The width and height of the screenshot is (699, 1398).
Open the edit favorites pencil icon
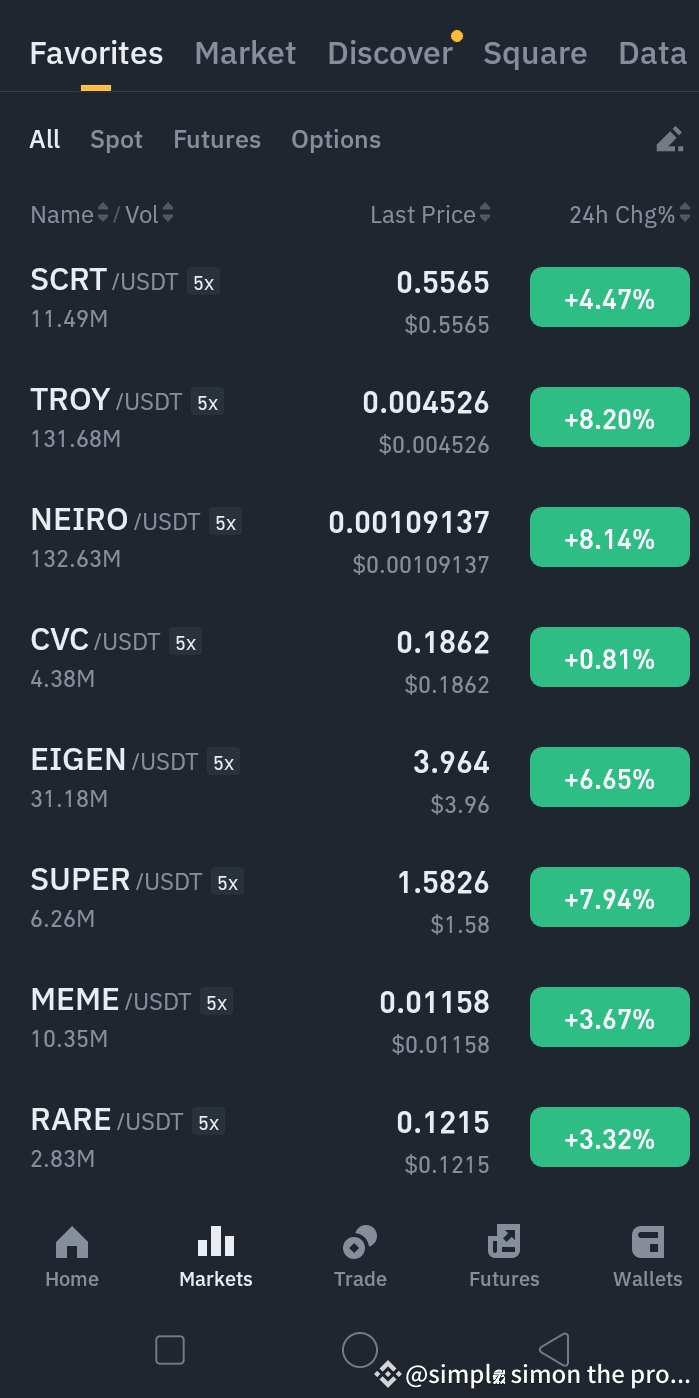pos(669,140)
